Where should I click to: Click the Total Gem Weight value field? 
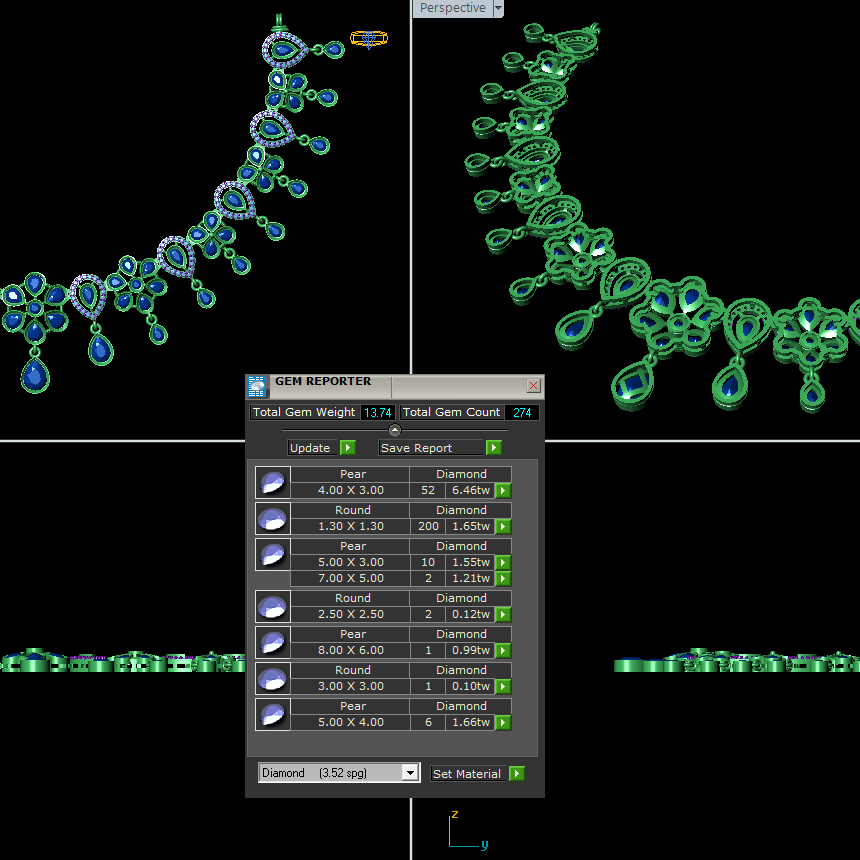pos(377,412)
